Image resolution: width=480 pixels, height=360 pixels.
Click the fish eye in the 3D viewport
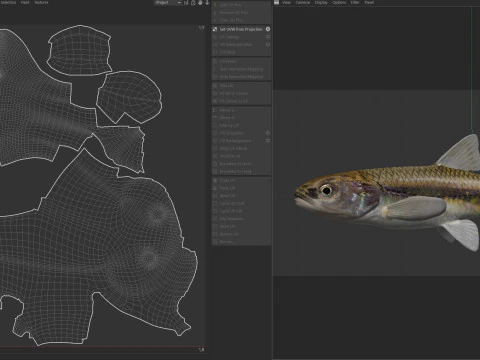point(326,190)
